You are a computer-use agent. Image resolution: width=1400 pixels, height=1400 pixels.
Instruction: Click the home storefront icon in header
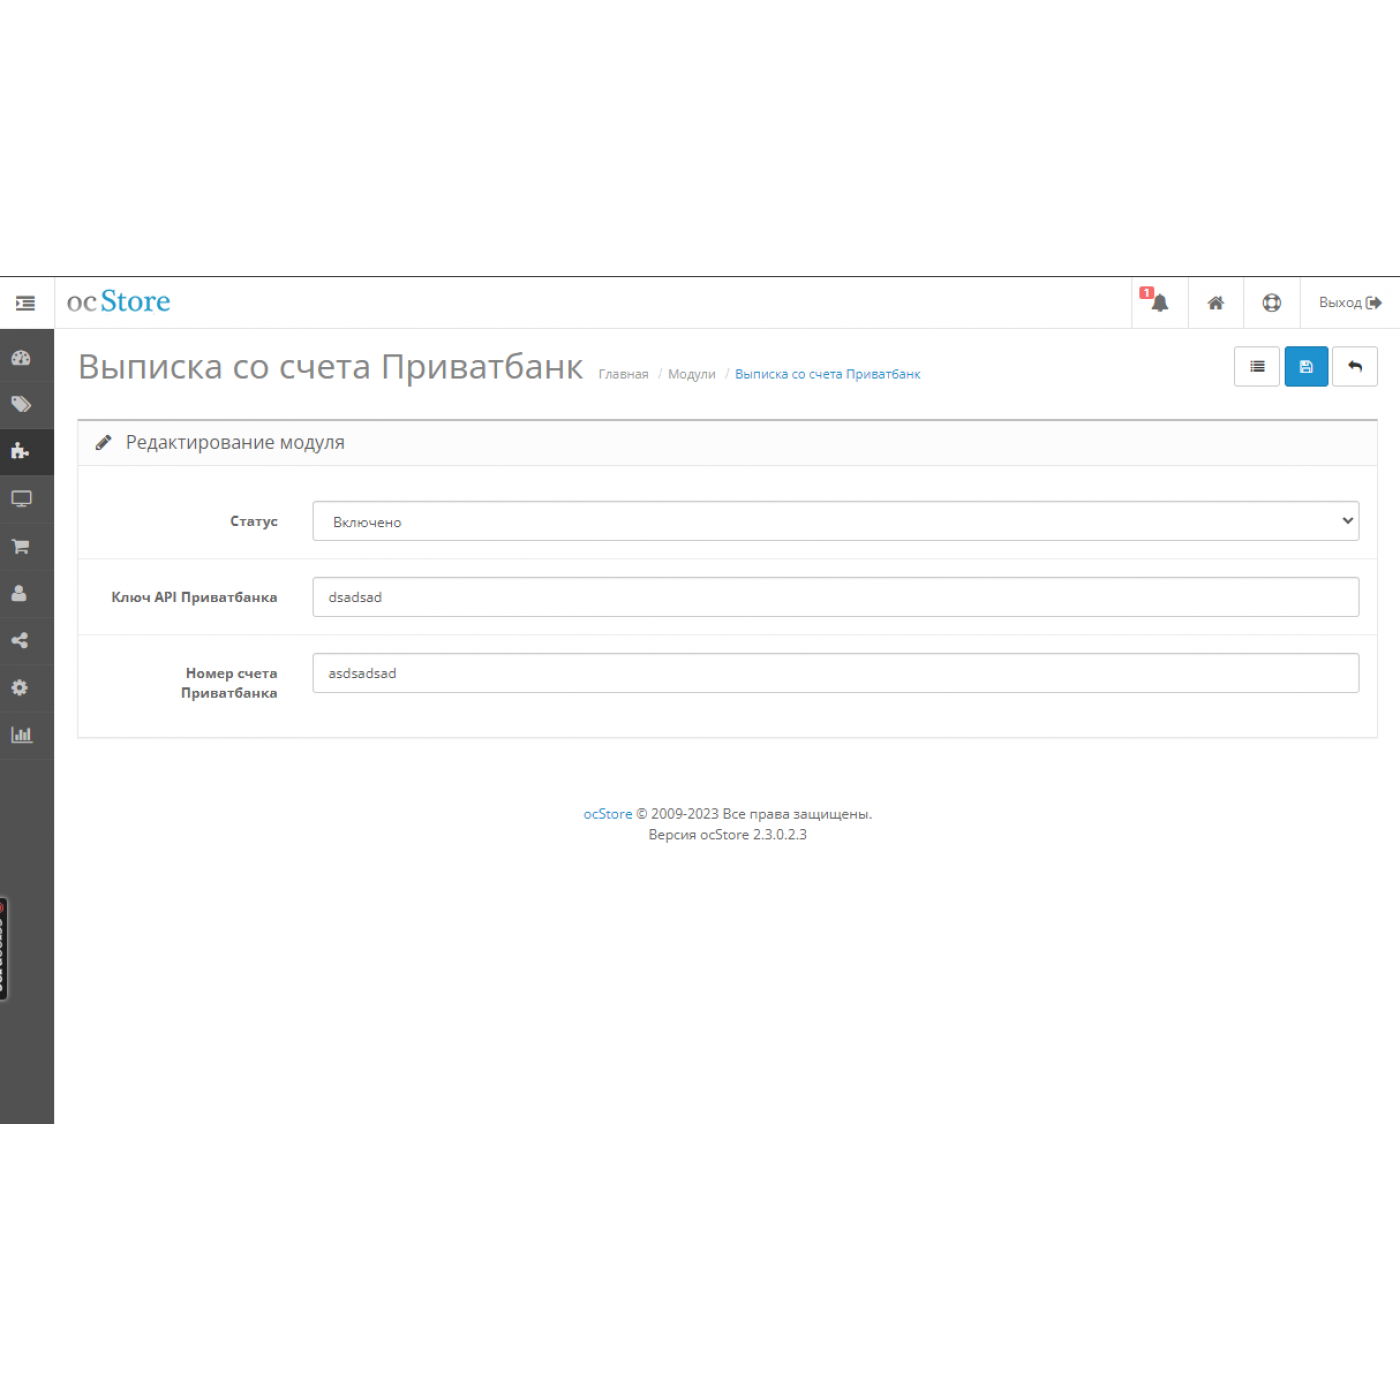(1215, 303)
